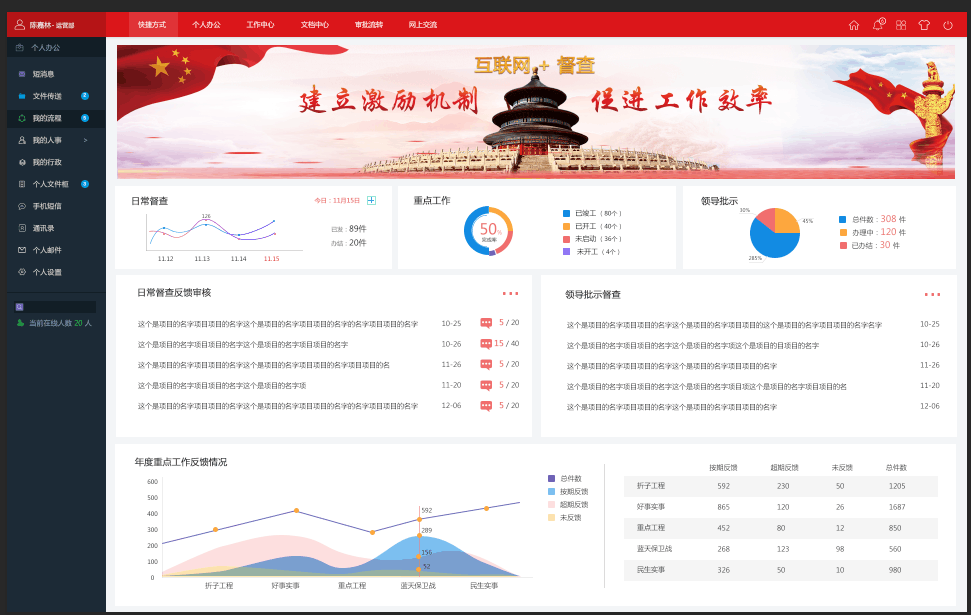Open the 个人邮件 icon in sidebar
The height and width of the screenshot is (615, 971).
click(x=24, y=251)
